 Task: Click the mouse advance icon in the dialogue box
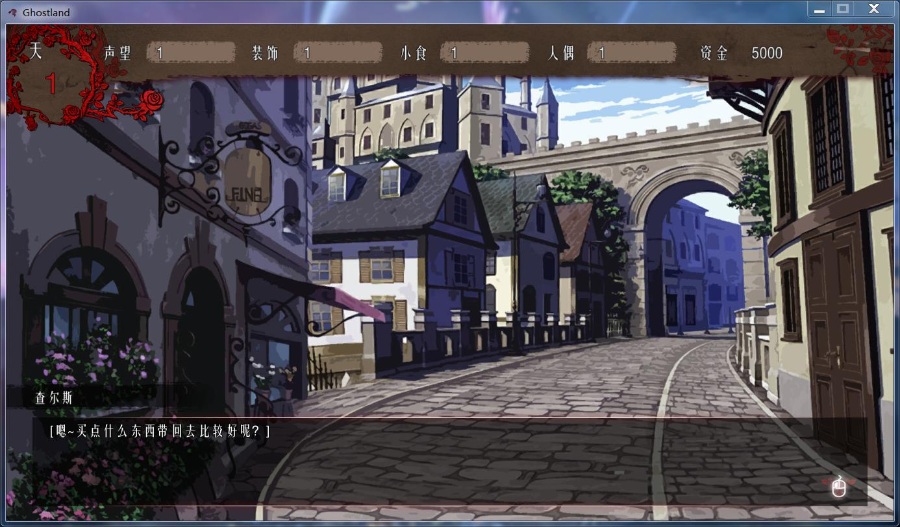(x=839, y=487)
